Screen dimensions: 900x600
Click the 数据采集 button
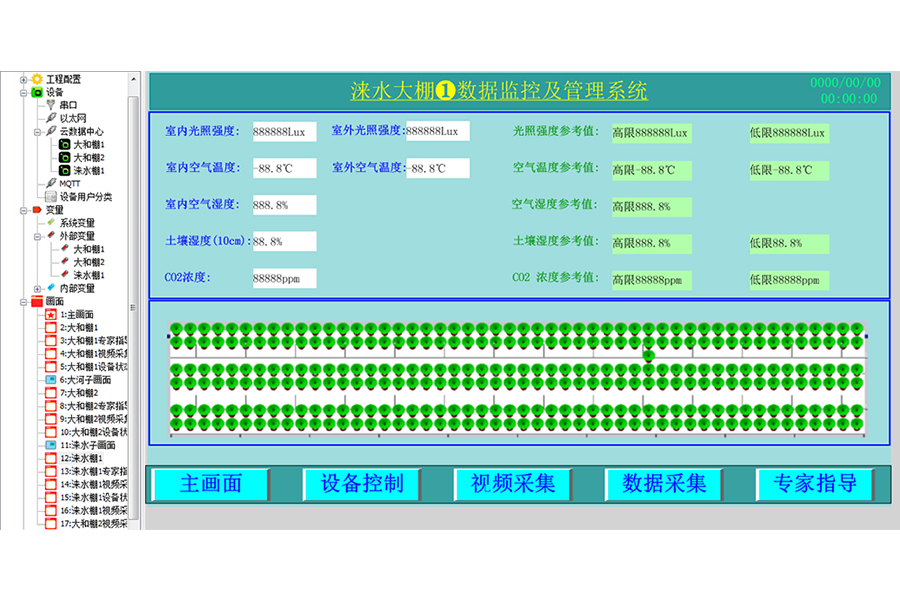664,484
